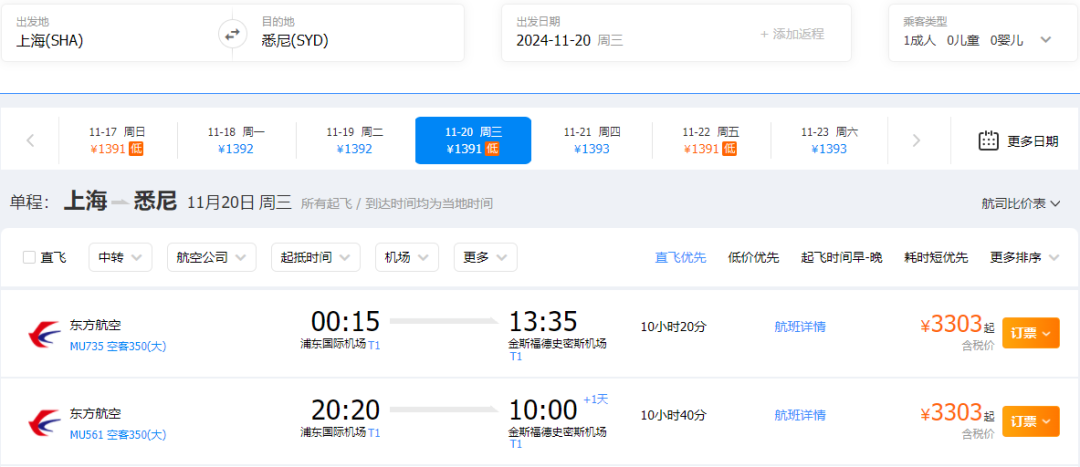The image size is (1080, 467).
Task: Click the swap origin and destination icon
Action: (232, 34)
